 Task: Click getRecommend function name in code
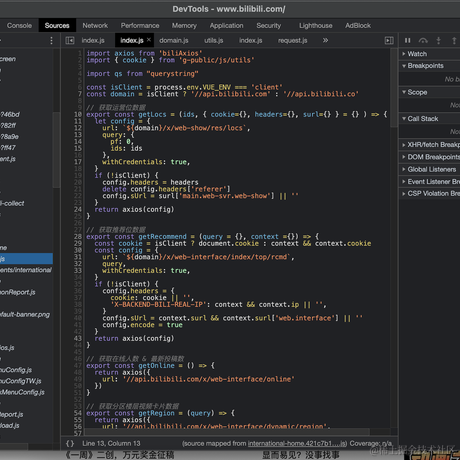tap(162, 236)
